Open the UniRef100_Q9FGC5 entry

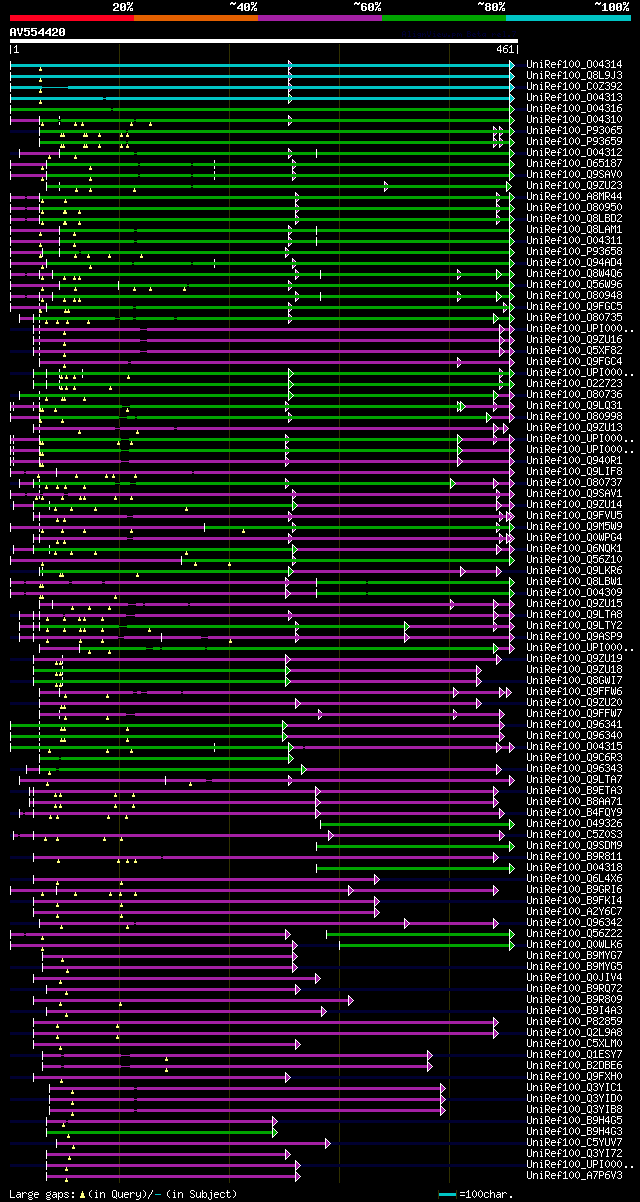tap(574, 306)
